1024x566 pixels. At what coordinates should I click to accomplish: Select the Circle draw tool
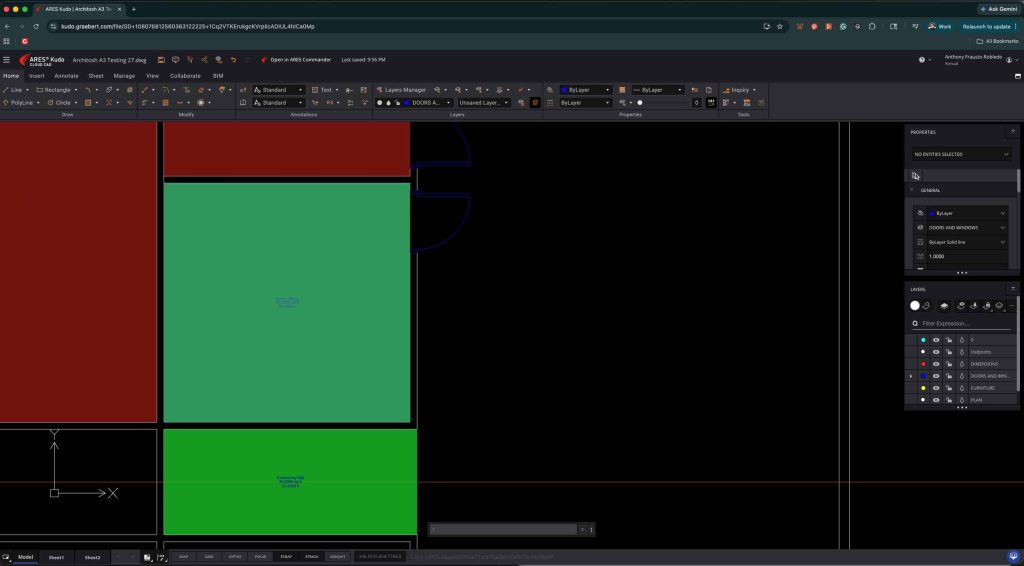point(59,102)
